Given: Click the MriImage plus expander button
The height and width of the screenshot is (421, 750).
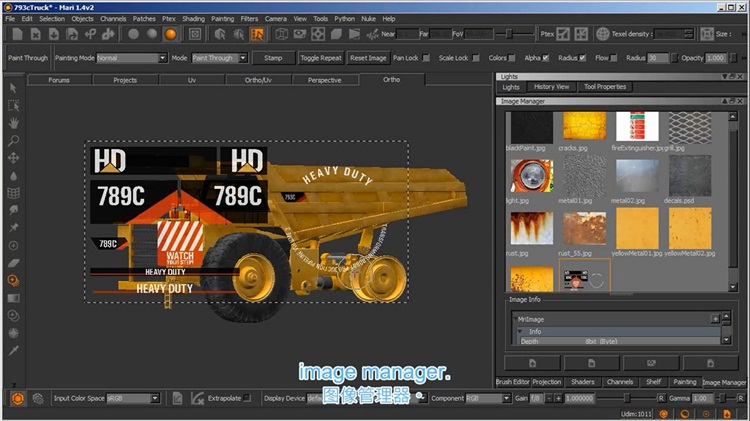Looking at the screenshot, I should coord(715,319).
